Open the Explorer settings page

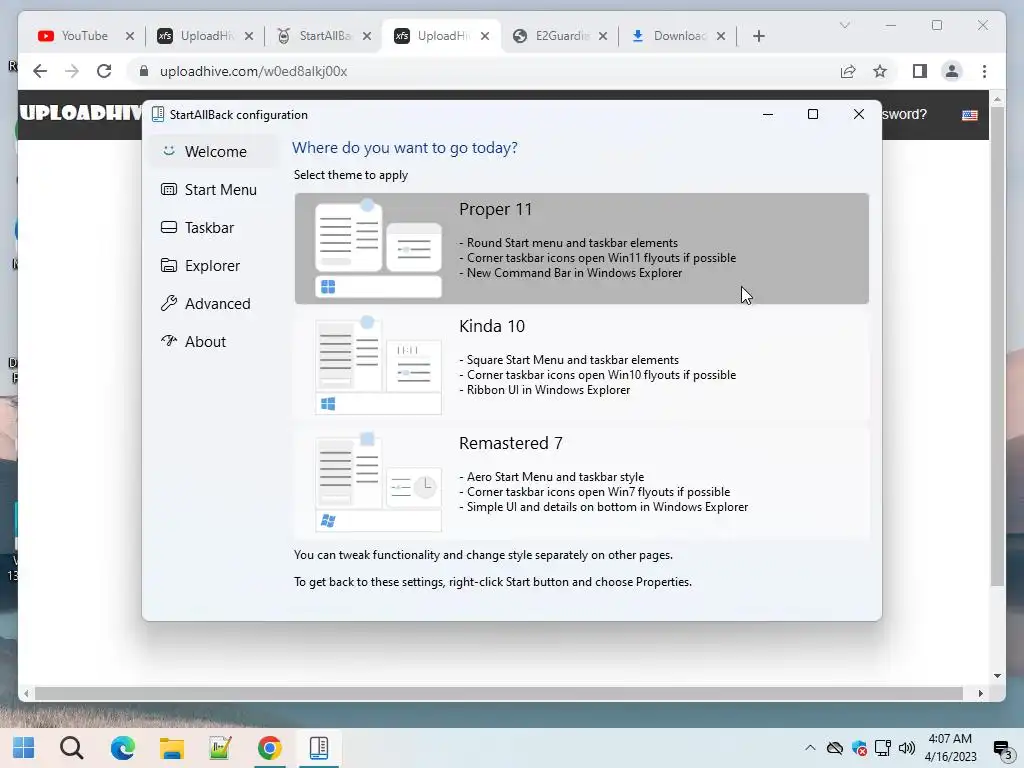point(213,266)
